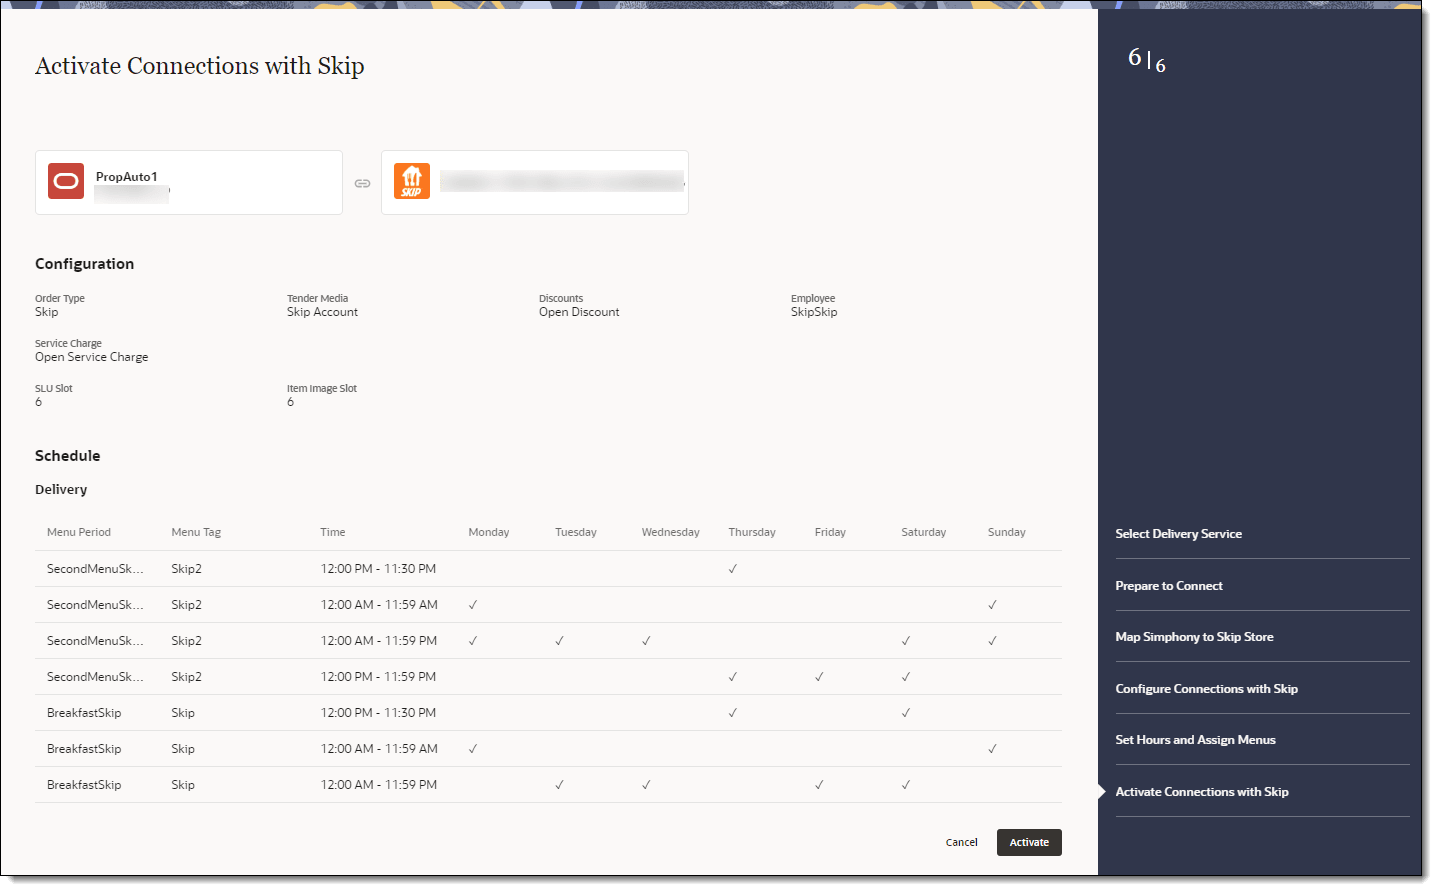Select the PropAuto1 property card
The image size is (1437, 891).
coord(189,182)
